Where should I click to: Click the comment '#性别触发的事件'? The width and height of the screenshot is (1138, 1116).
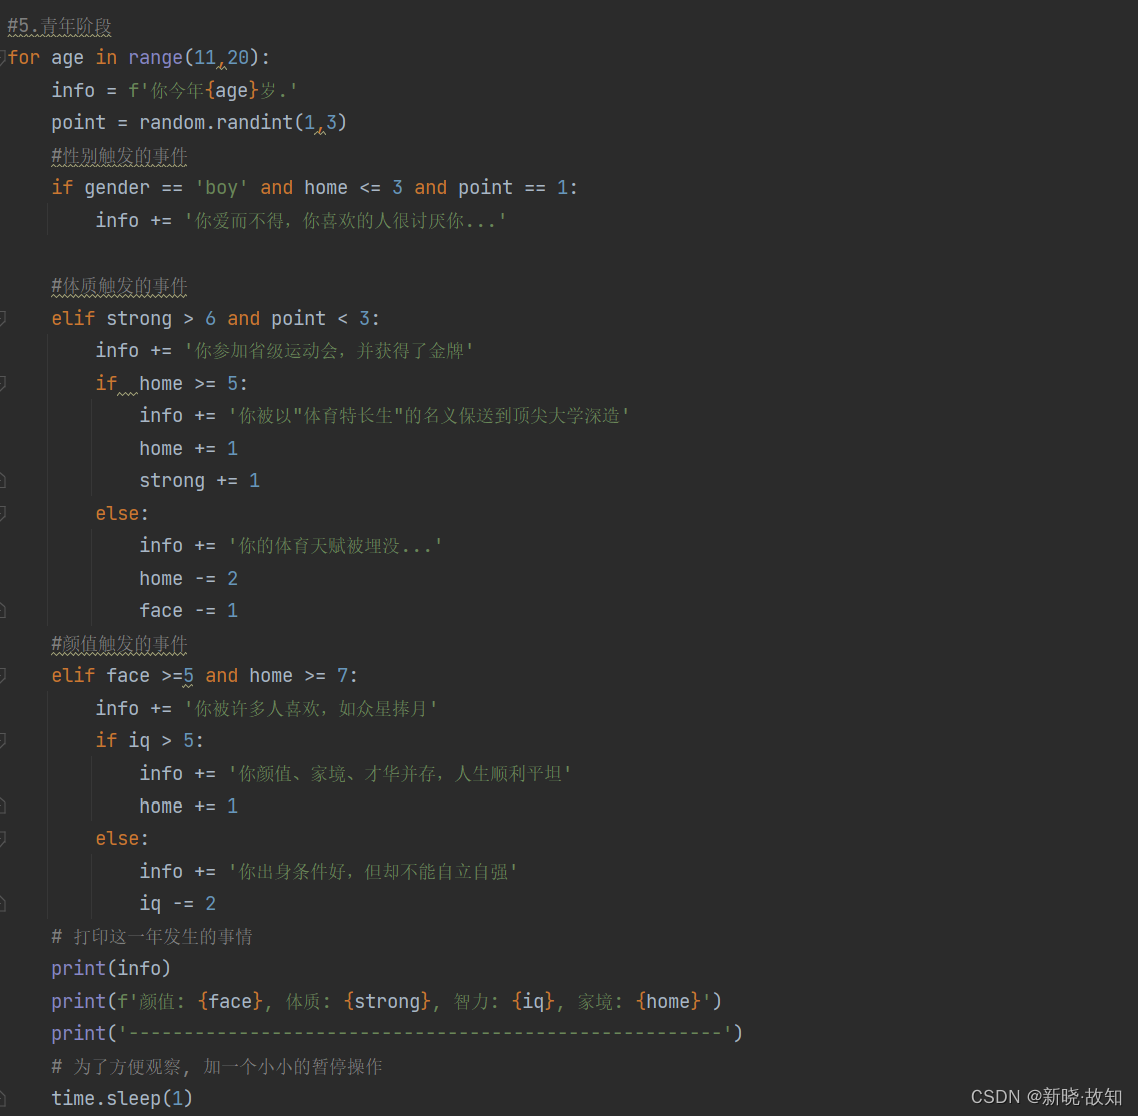119,156
